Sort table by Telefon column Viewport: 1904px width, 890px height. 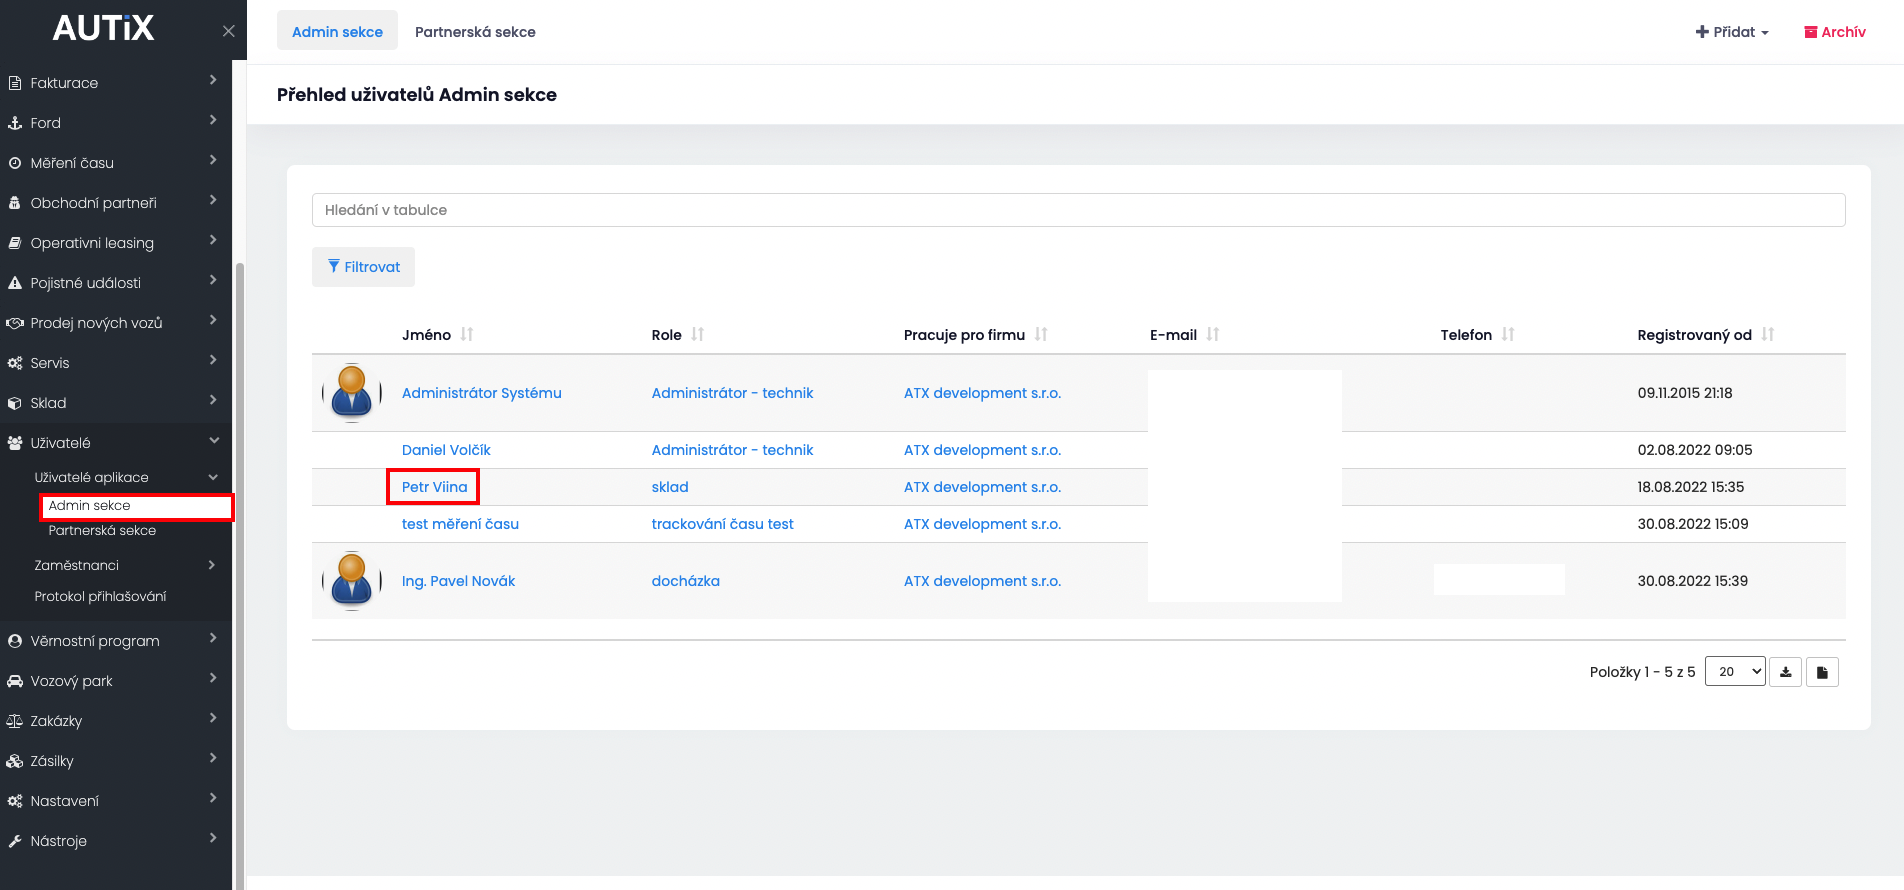coord(1508,335)
